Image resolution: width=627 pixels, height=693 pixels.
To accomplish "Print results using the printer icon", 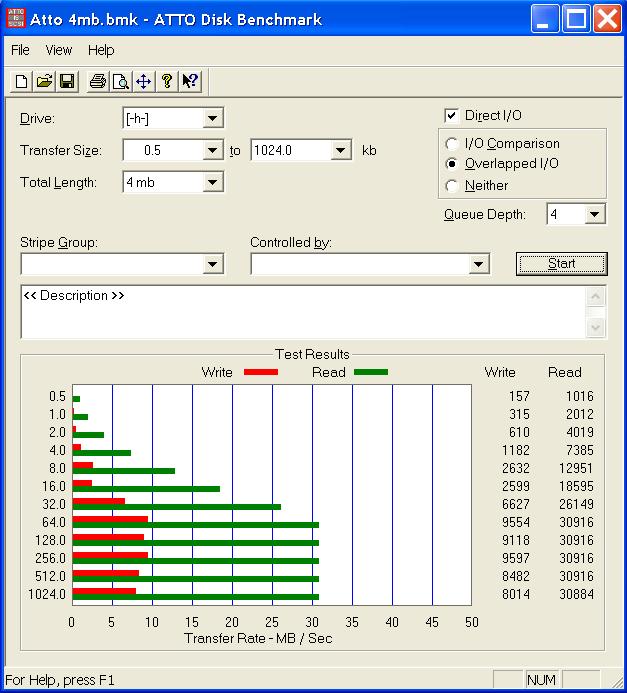I will [x=98, y=81].
